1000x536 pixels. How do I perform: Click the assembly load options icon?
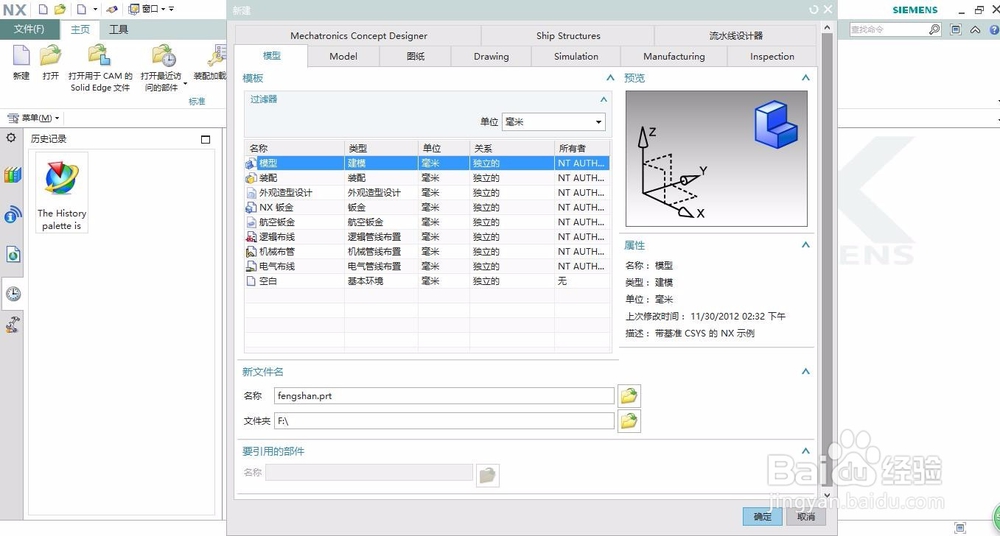217,56
